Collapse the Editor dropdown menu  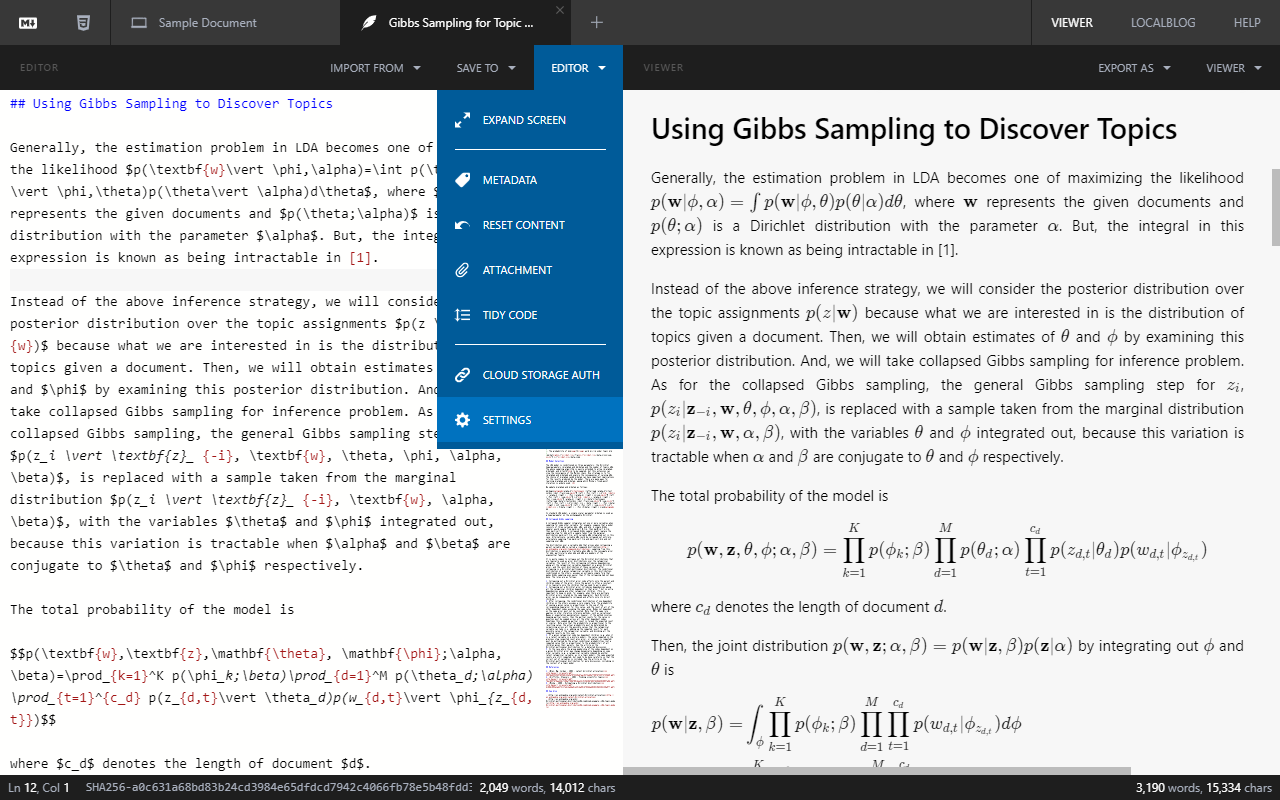coord(578,68)
